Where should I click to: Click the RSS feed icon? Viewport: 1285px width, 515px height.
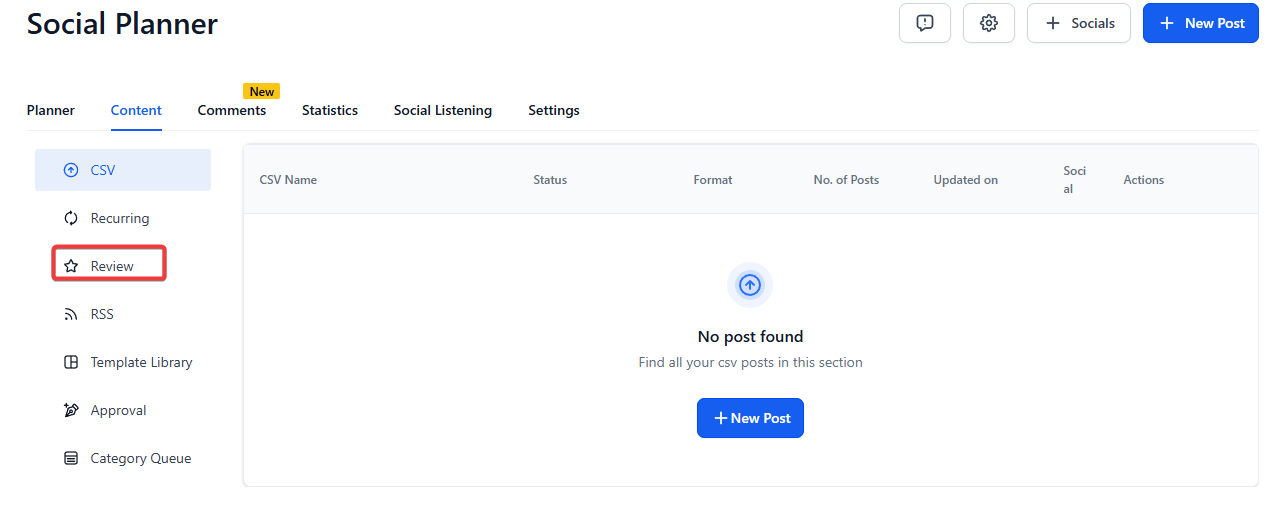pyautogui.click(x=71, y=314)
